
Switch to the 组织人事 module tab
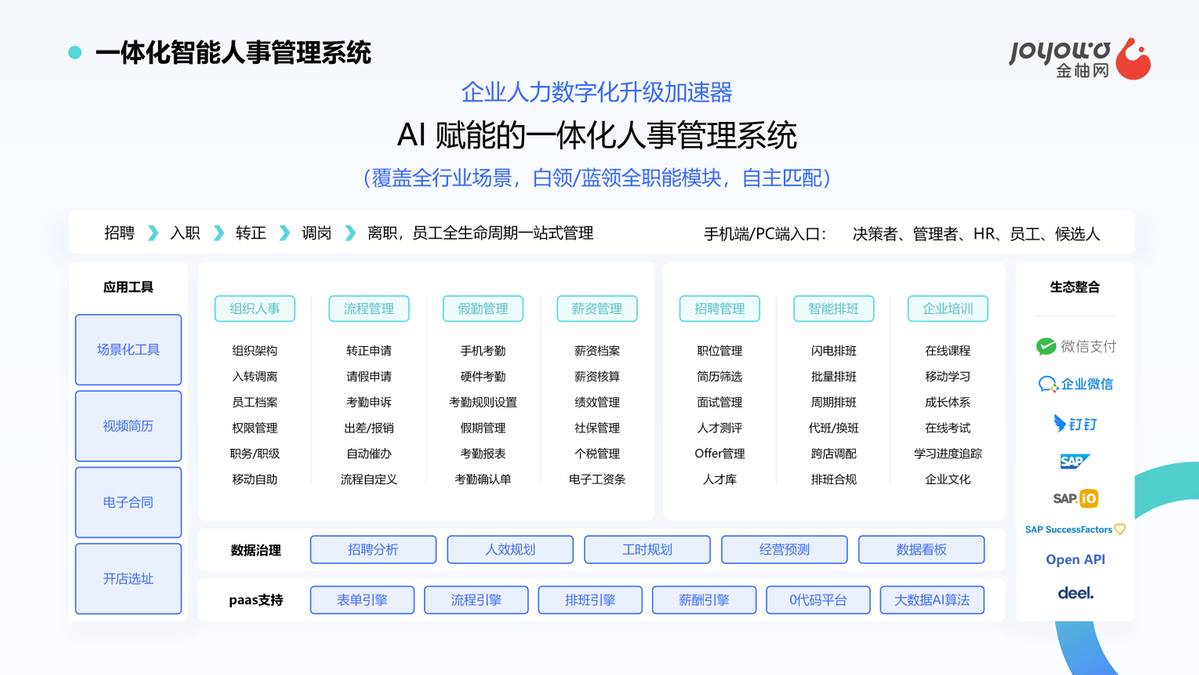(255, 309)
